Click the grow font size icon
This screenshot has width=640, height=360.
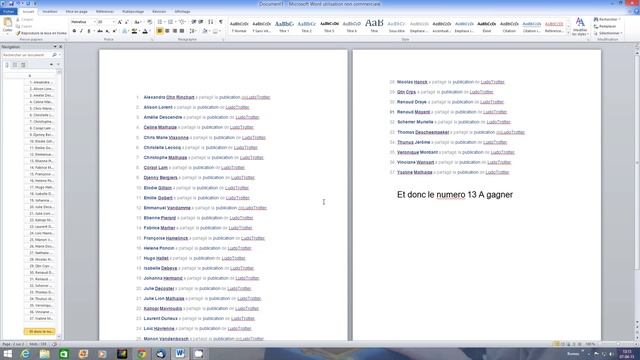pos(120,22)
